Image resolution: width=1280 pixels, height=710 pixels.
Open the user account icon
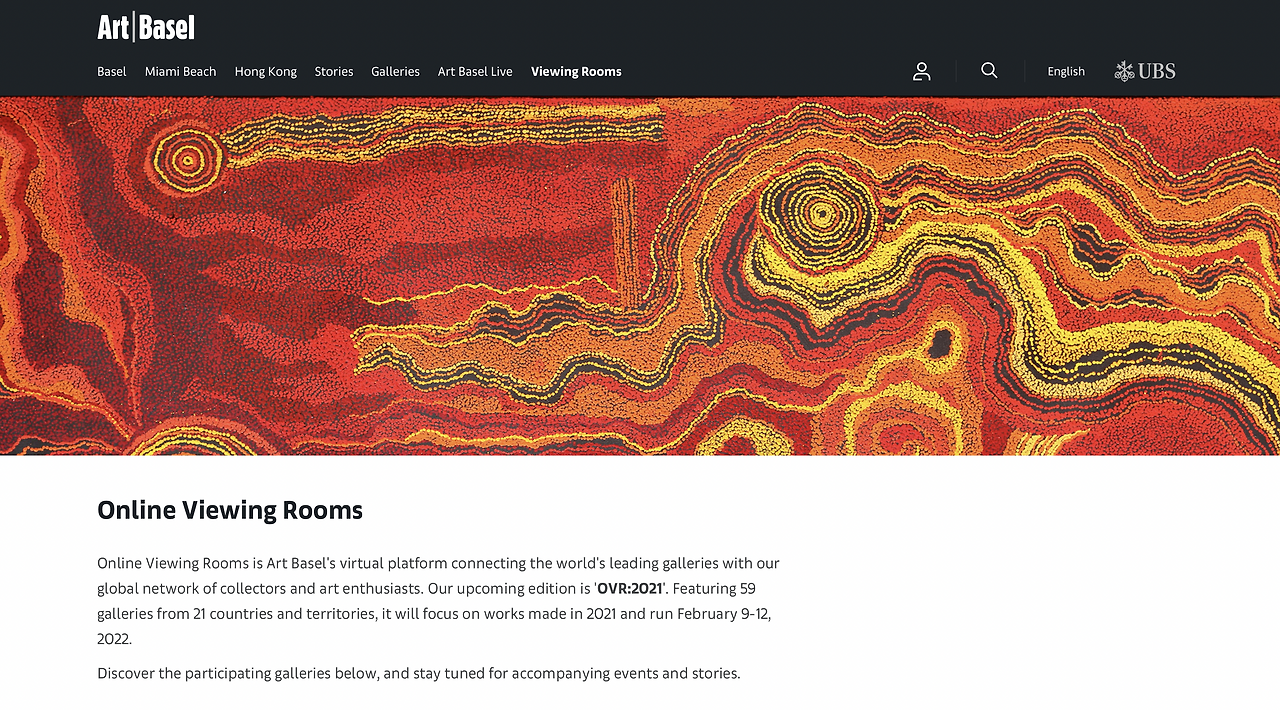click(x=922, y=71)
